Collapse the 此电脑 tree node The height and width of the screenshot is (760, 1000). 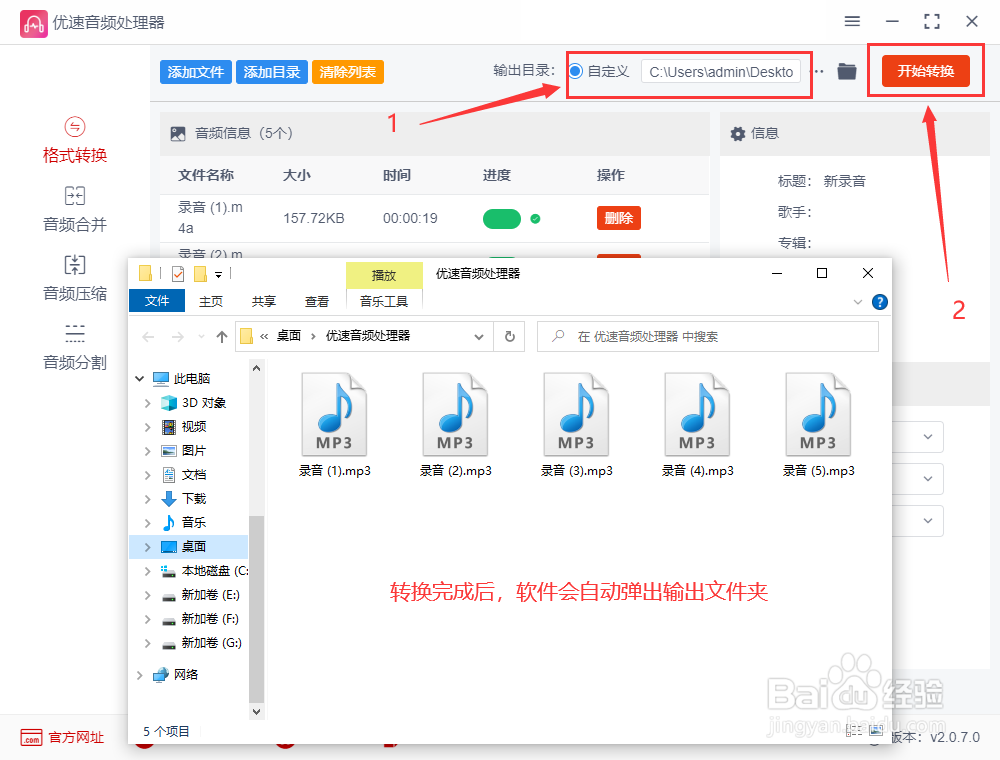pos(140,379)
